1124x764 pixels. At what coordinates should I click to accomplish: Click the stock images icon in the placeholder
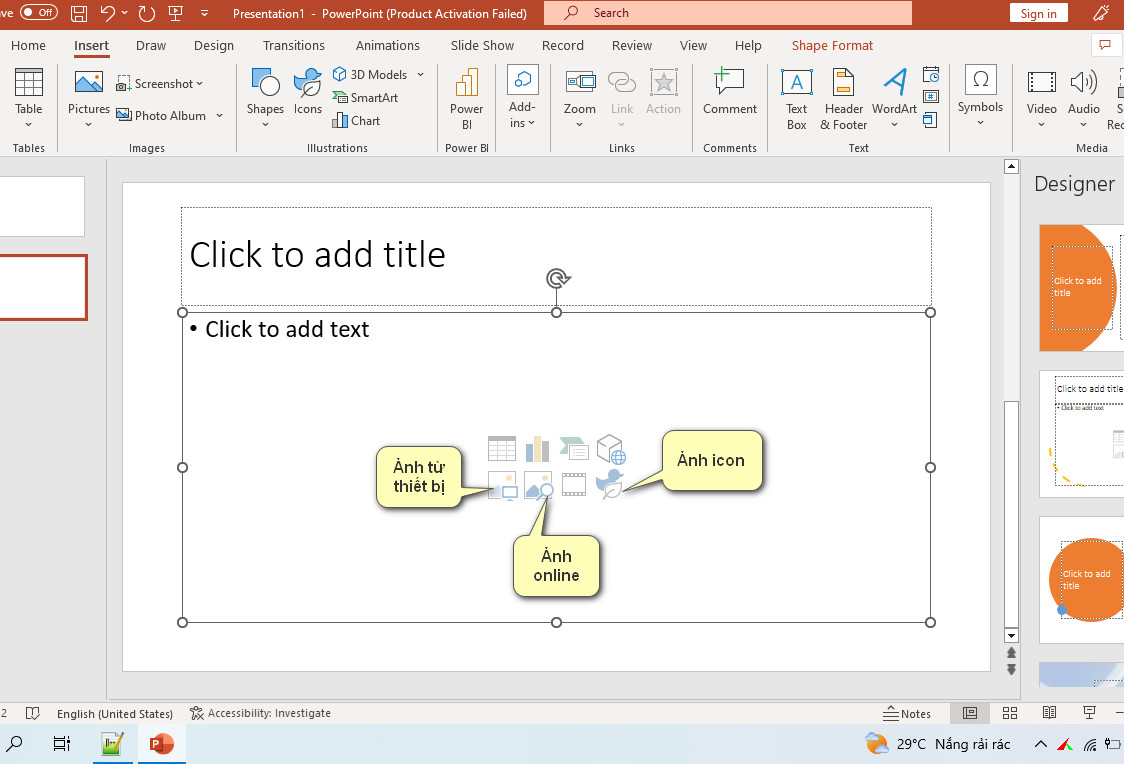click(x=538, y=485)
